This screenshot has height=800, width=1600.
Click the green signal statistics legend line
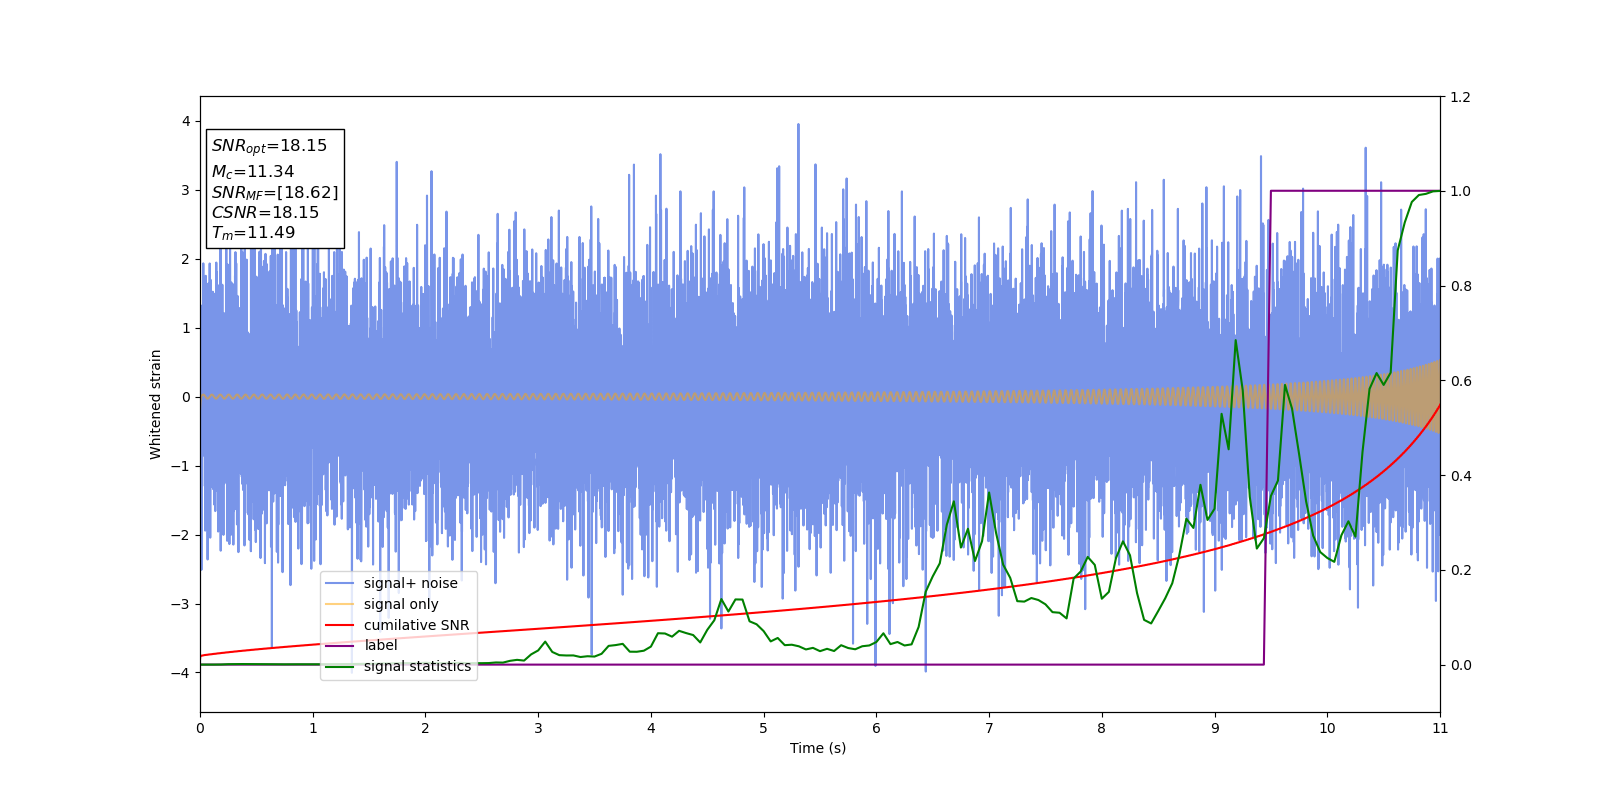tap(340, 667)
